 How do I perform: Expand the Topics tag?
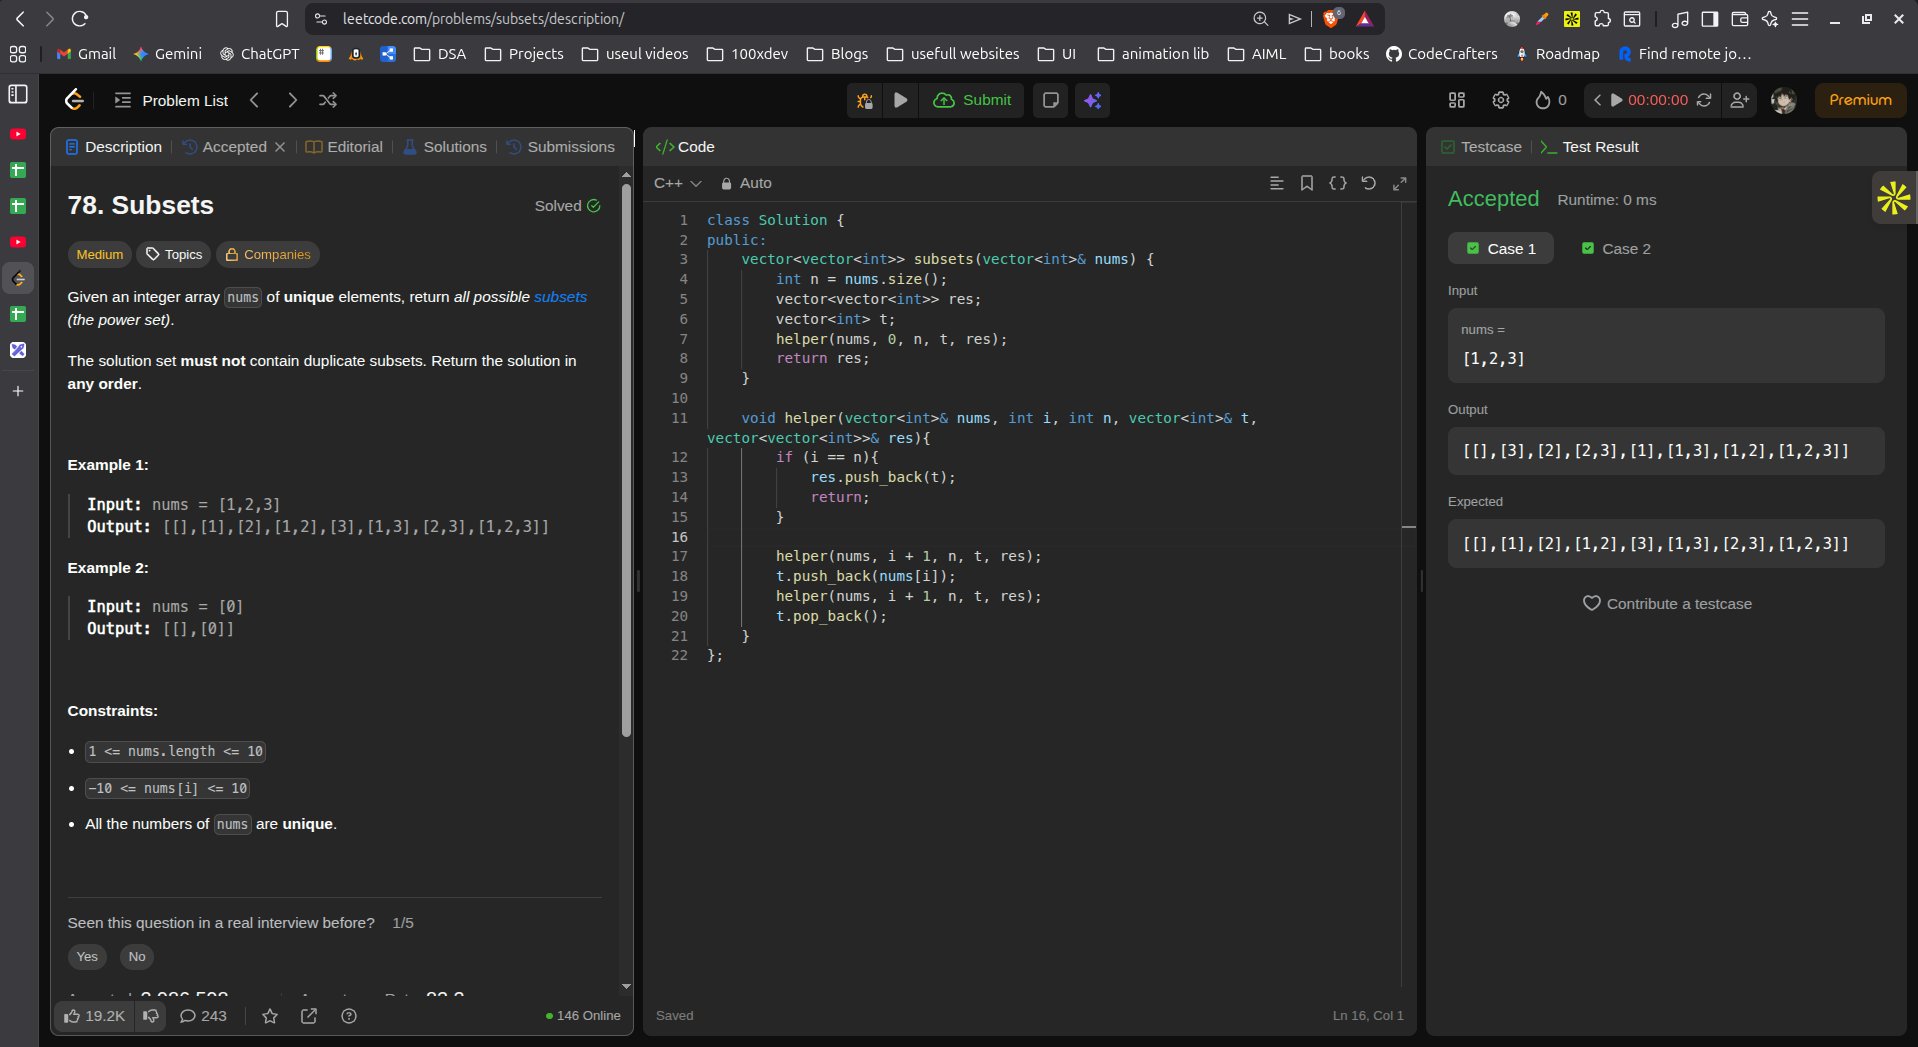tap(174, 255)
